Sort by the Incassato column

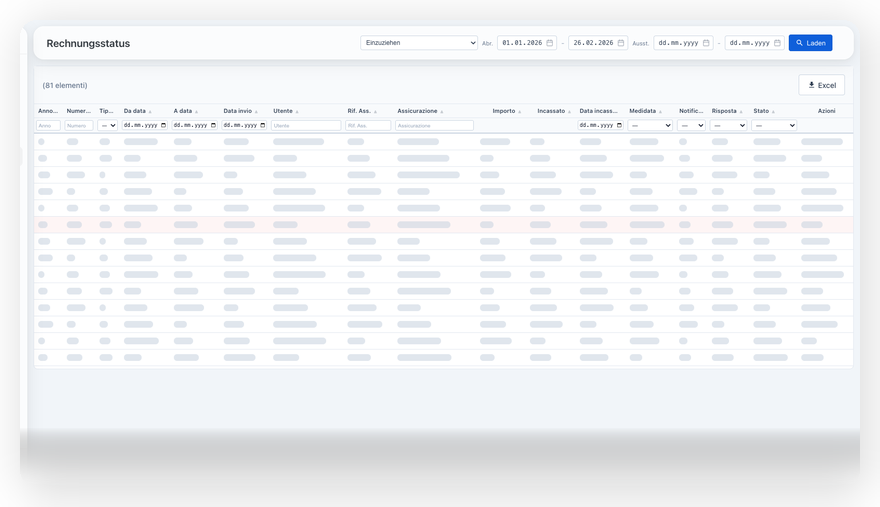tap(554, 111)
